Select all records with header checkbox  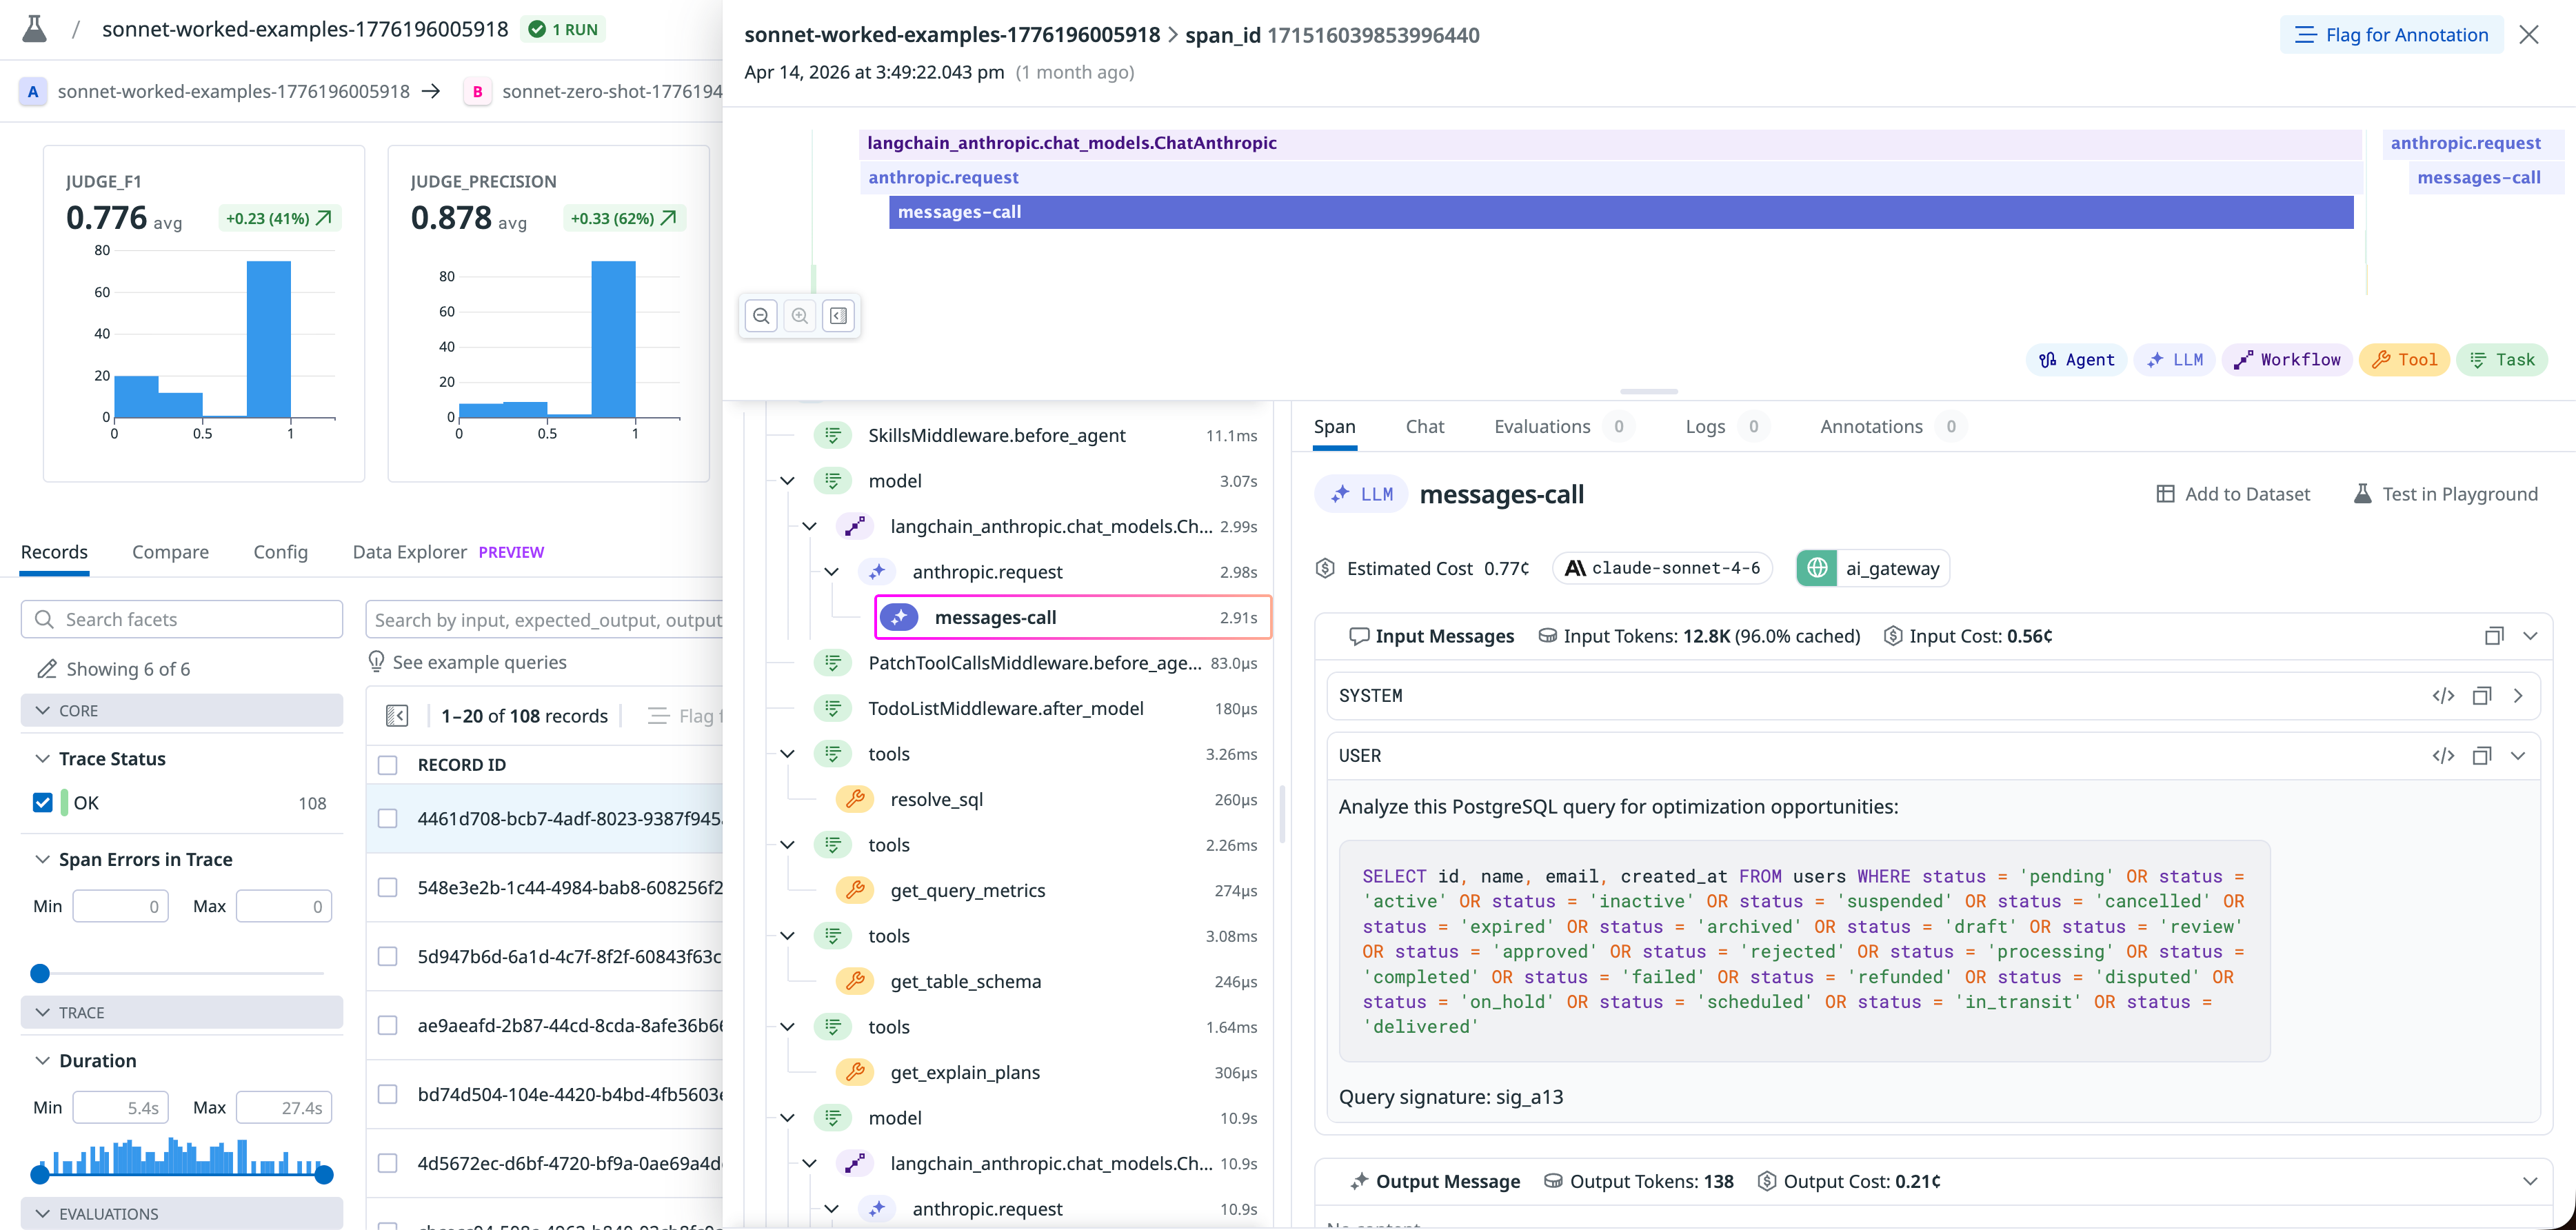point(388,765)
